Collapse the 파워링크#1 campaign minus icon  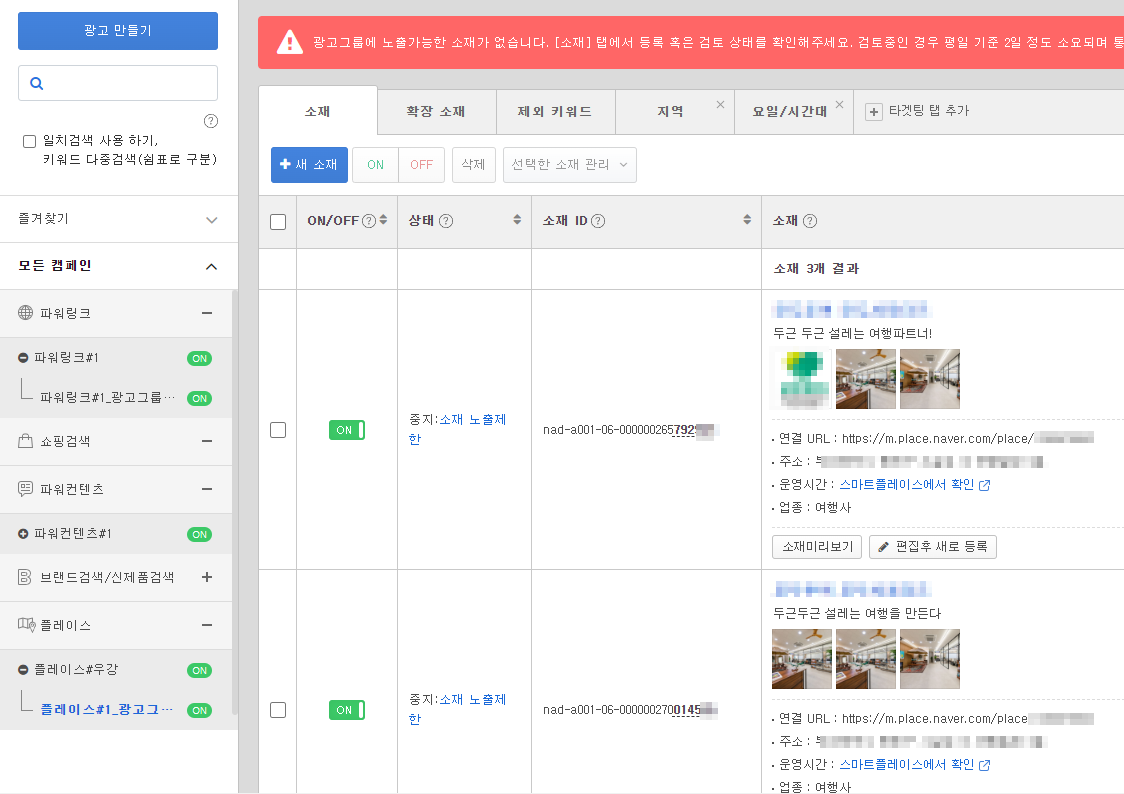(x=23, y=358)
